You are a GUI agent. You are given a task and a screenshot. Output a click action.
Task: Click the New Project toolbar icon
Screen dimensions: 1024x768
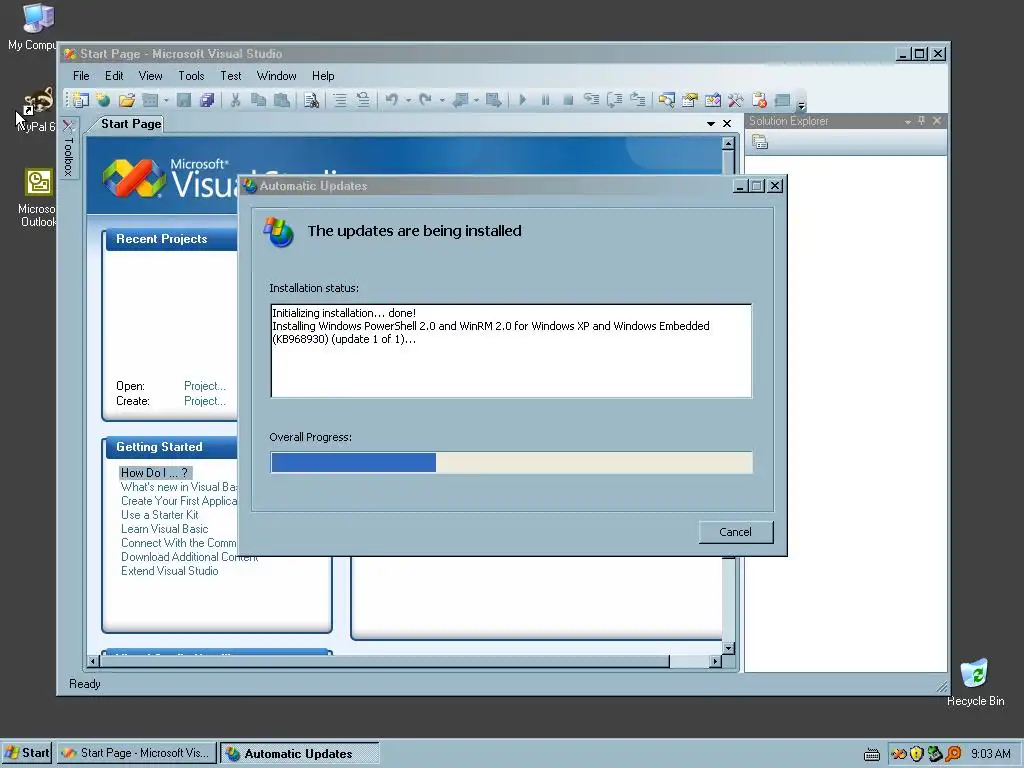(x=81, y=100)
